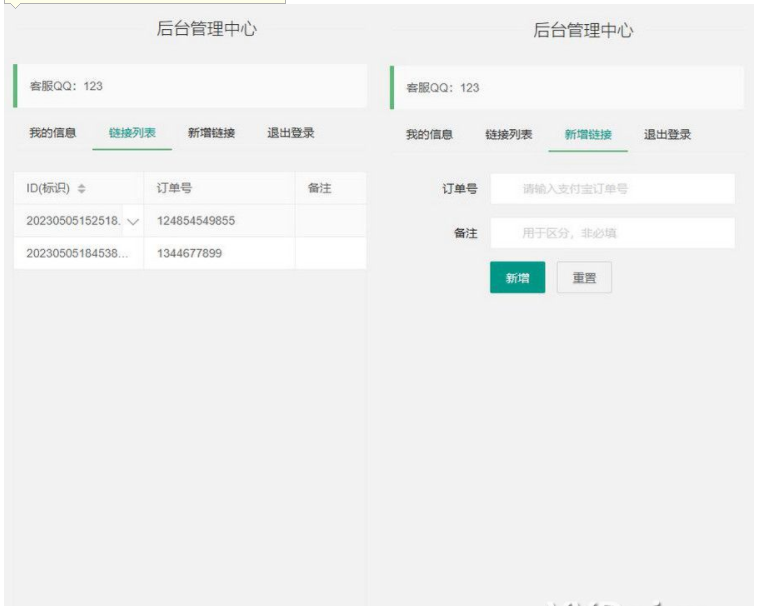
Task: Click the empty 备注 cell for order 124854549855
Action: point(330,220)
